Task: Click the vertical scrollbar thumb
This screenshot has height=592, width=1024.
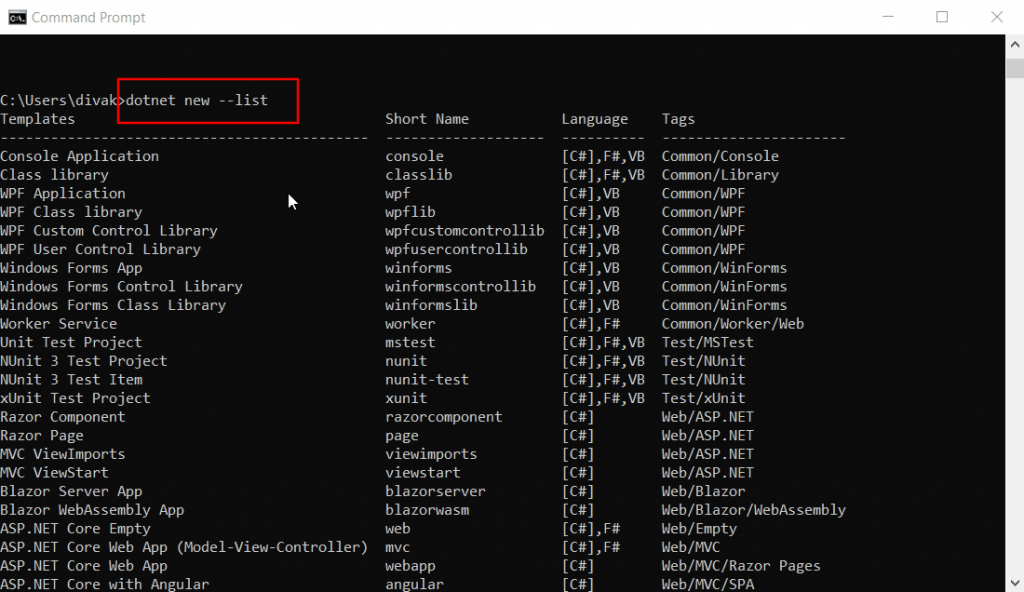Action: click(1014, 68)
